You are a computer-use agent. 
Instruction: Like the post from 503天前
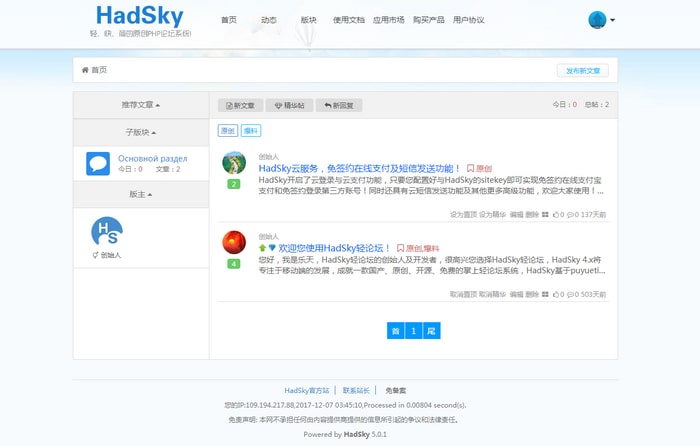(558, 295)
